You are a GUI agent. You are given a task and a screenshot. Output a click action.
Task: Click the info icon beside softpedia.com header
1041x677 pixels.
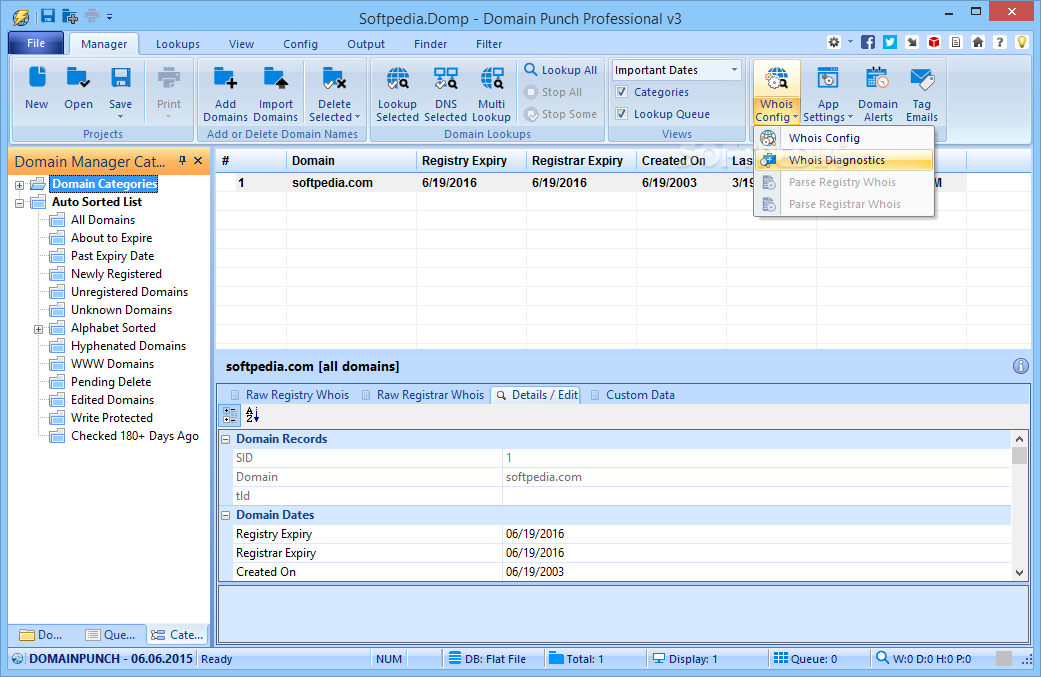[1020, 366]
